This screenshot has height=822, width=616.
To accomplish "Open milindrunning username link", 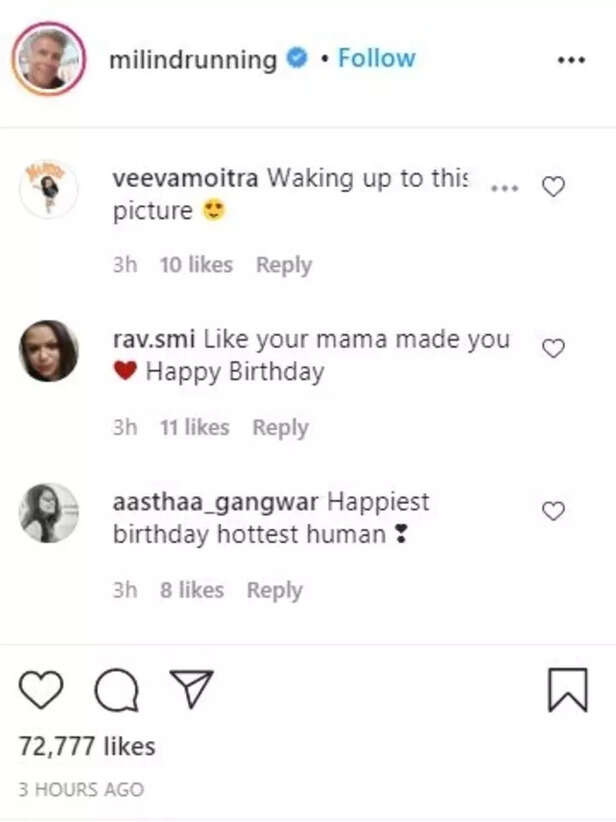I will point(193,59).
